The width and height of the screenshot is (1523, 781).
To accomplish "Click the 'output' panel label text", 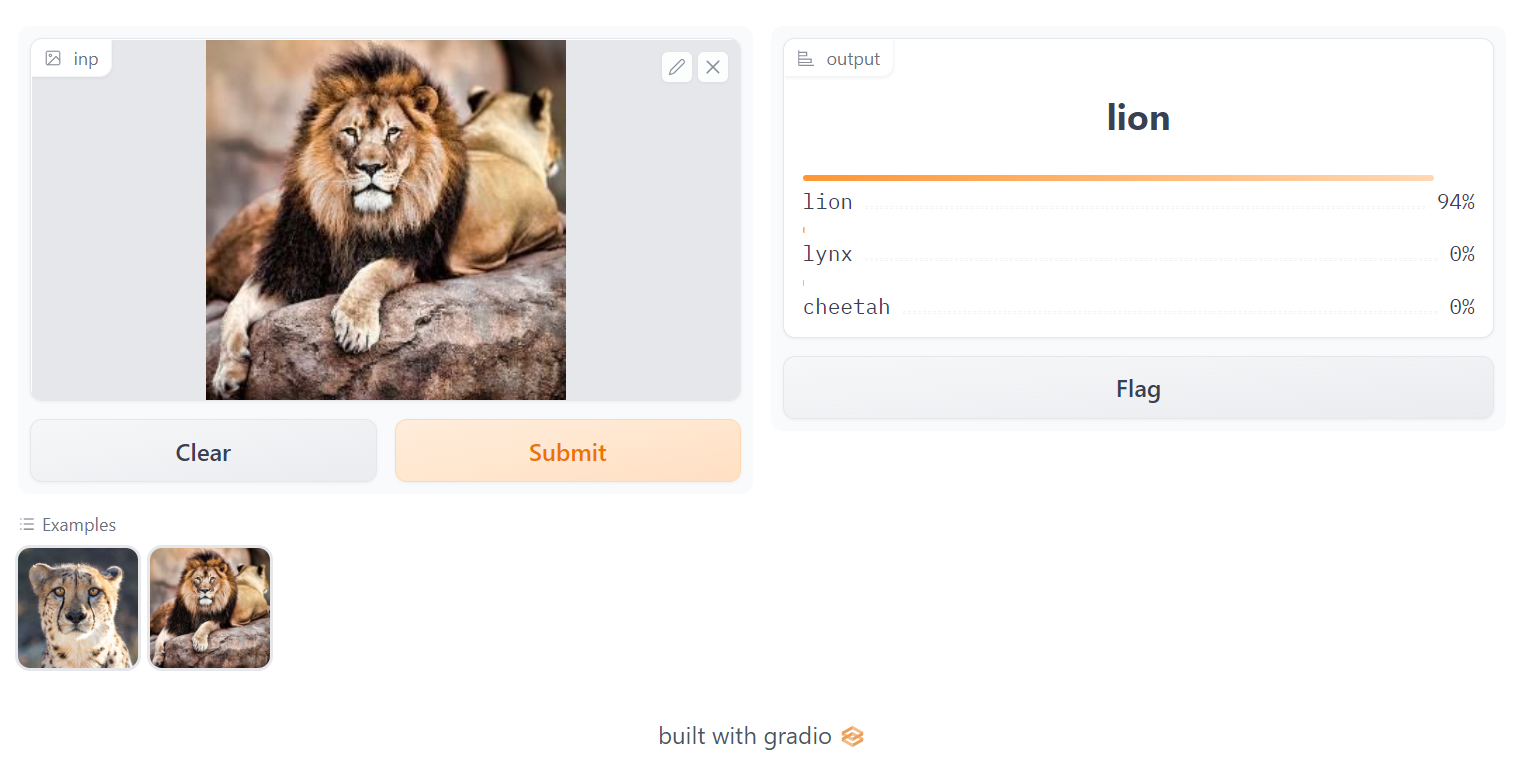I will tap(853, 59).
